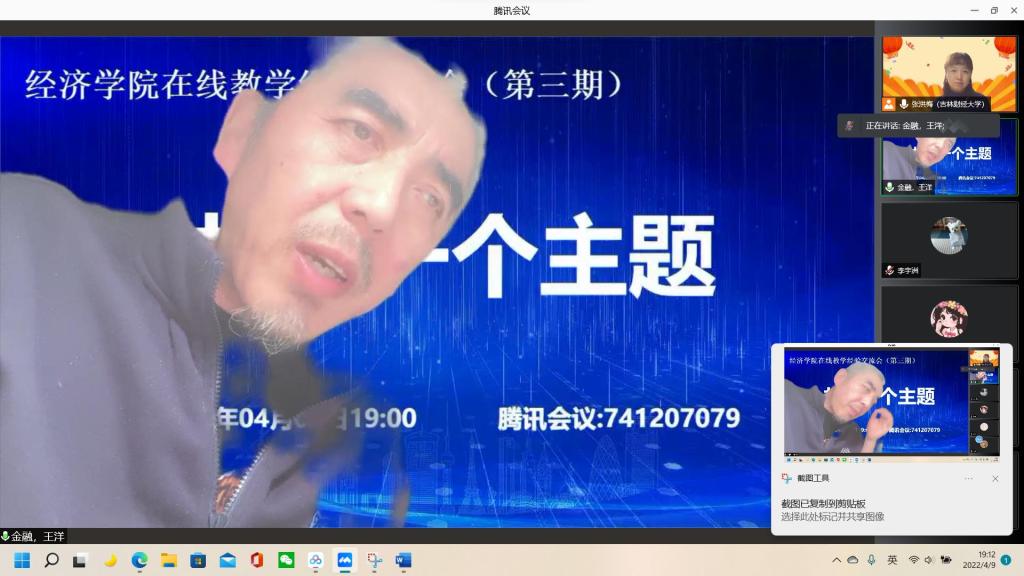
Task: Open the Windows Start menu
Action: pyautogui.click(x=22, y=560)
